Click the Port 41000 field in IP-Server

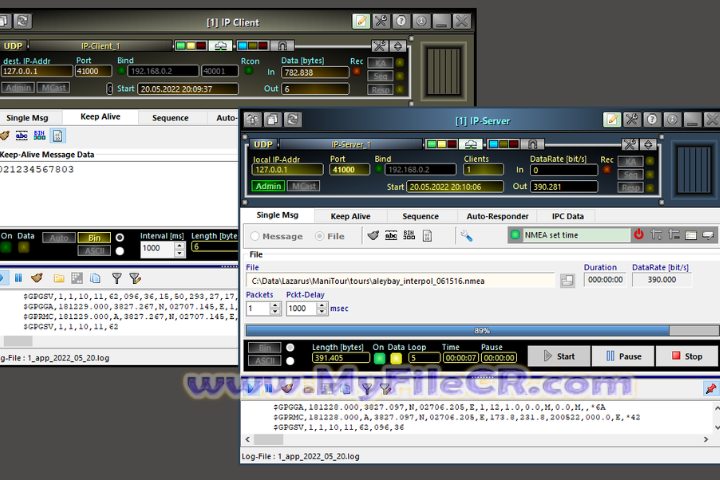349,169
